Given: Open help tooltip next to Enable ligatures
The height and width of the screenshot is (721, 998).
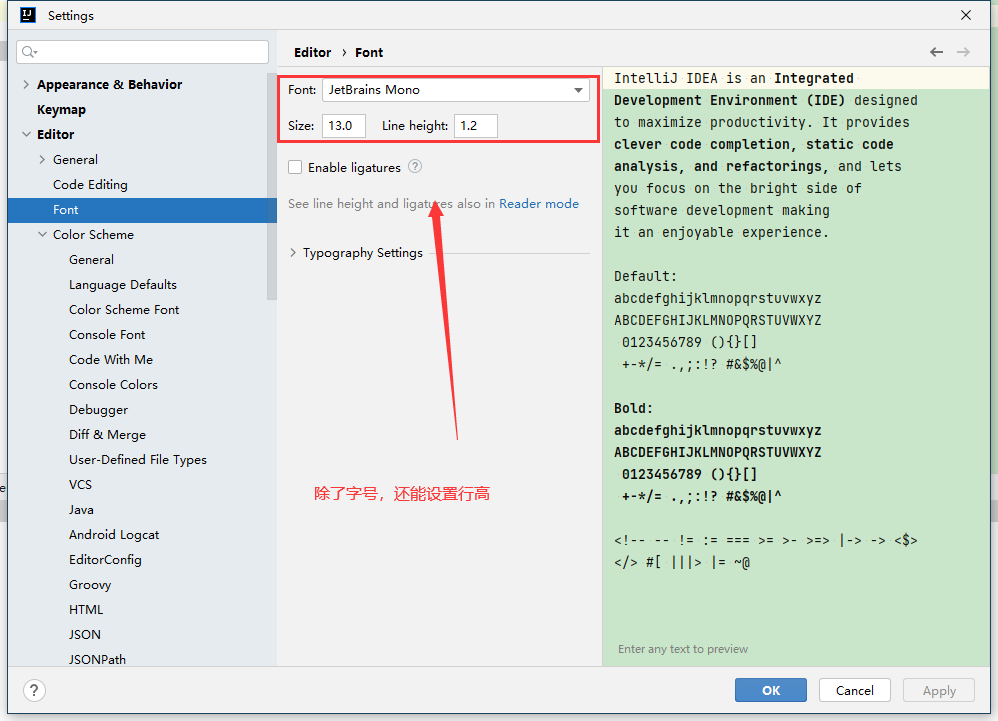Looking at the screenshot, I should coord(415,167).
